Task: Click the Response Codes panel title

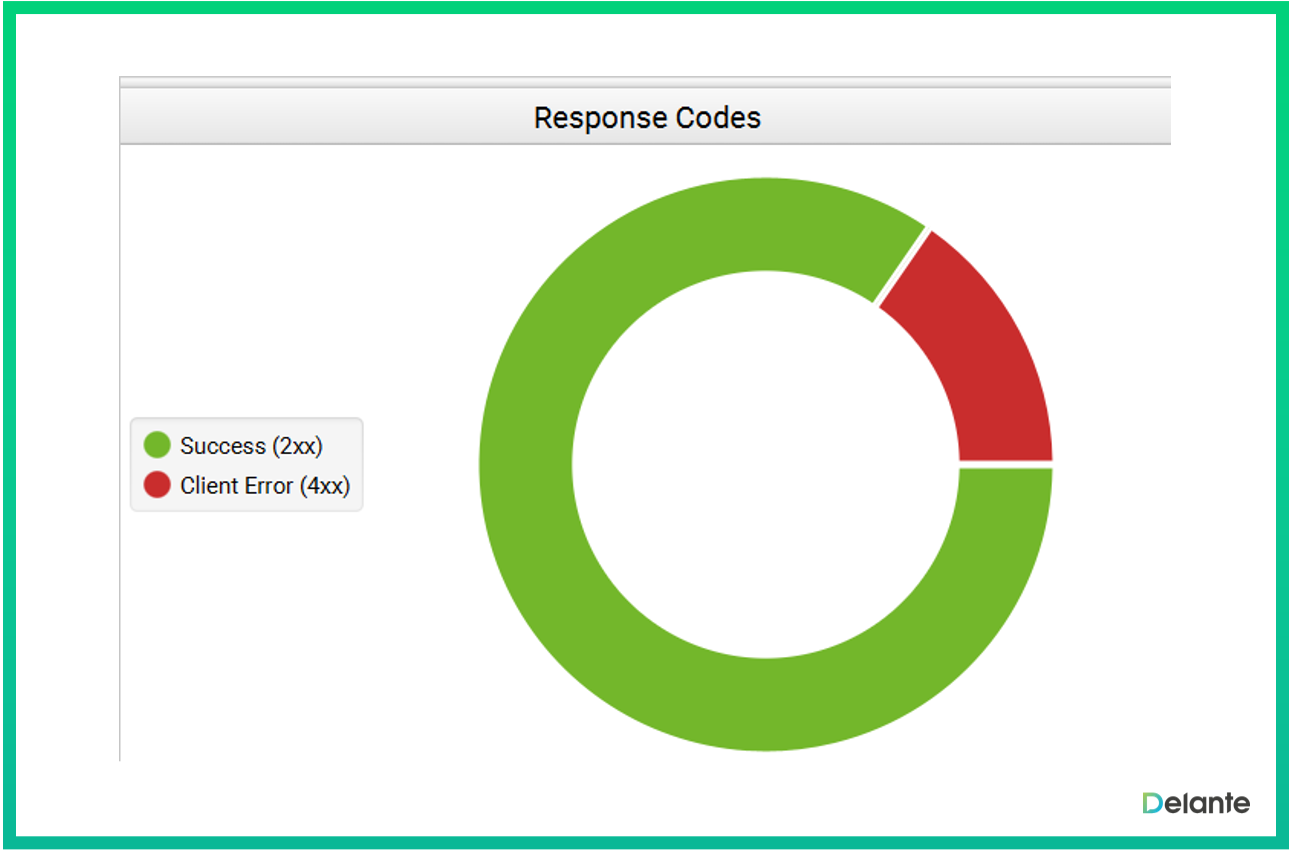Action: pos(647,118)
